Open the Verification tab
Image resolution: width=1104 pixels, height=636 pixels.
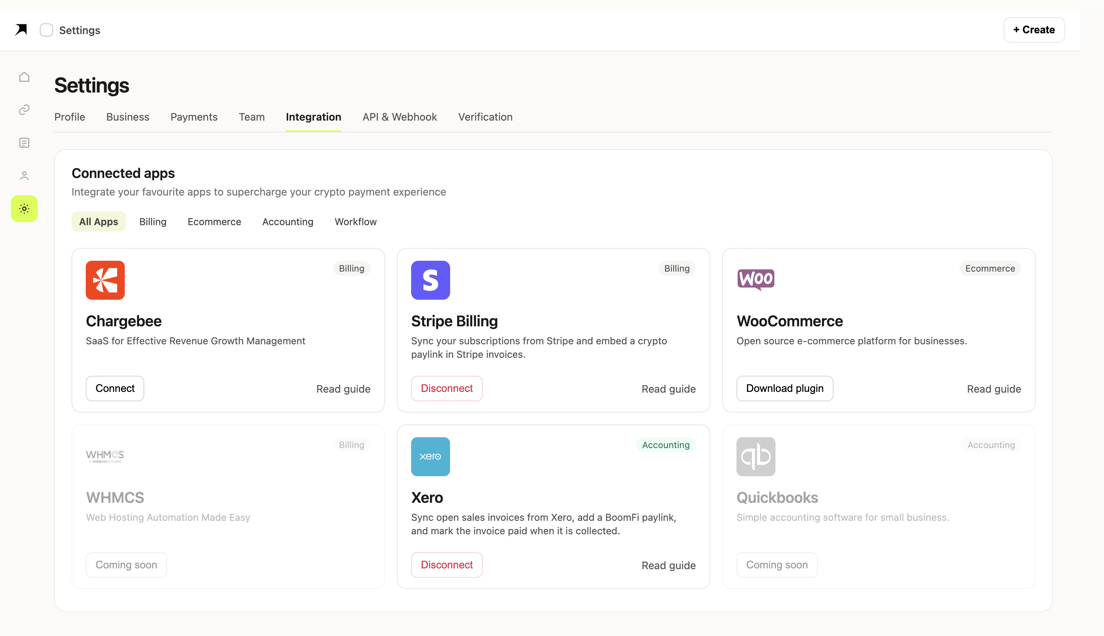485,117
